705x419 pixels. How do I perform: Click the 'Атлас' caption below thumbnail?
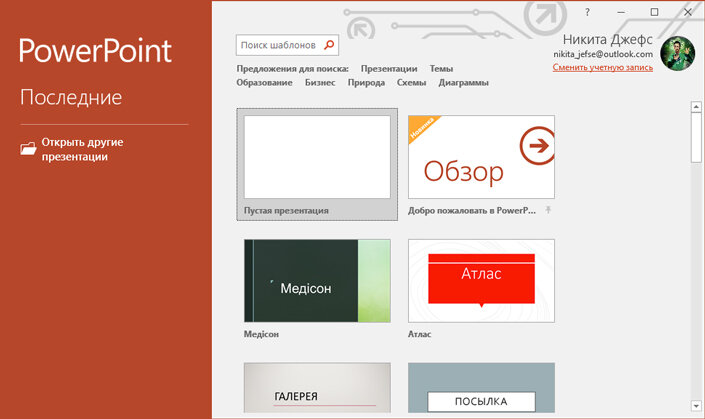[x=419, y=334]
